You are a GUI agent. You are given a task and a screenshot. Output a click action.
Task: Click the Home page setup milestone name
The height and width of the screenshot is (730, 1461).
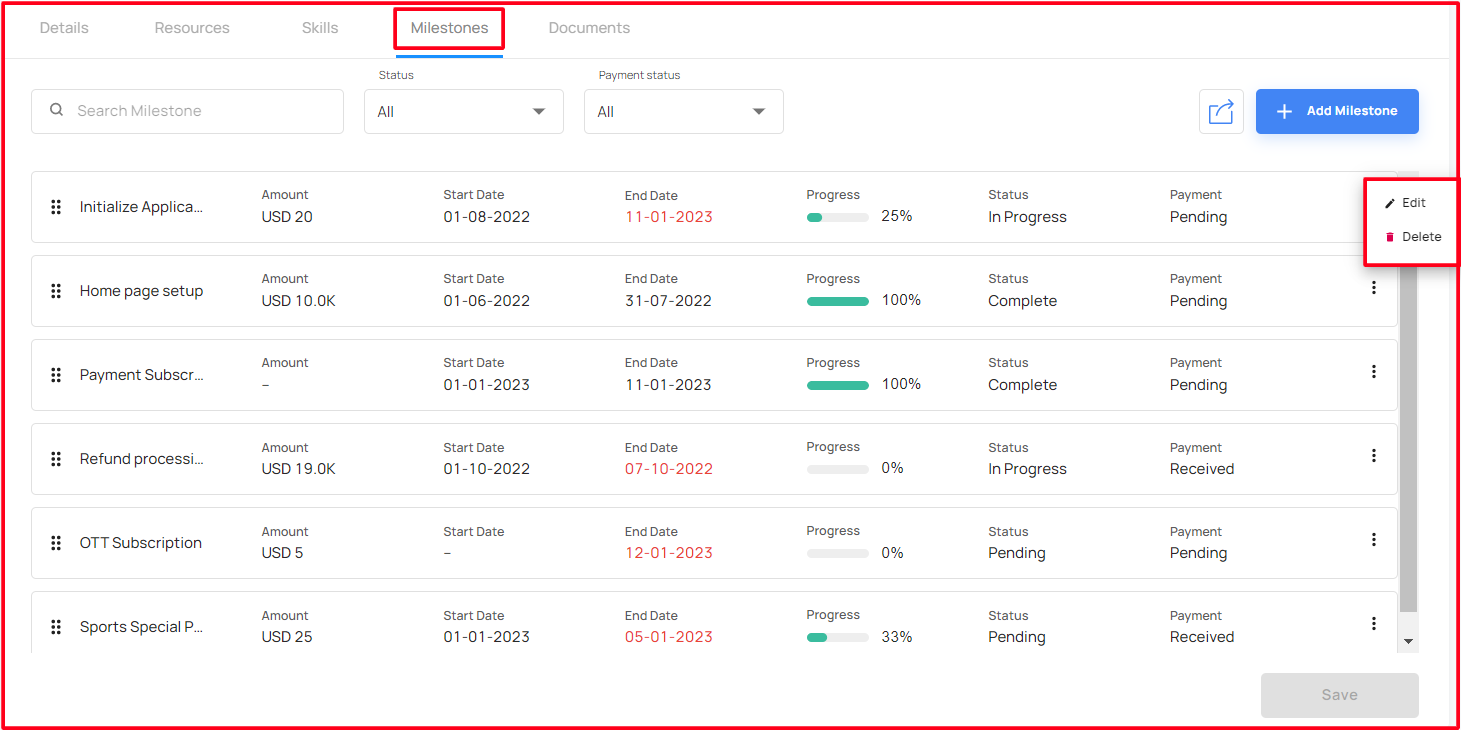(142, 291)
